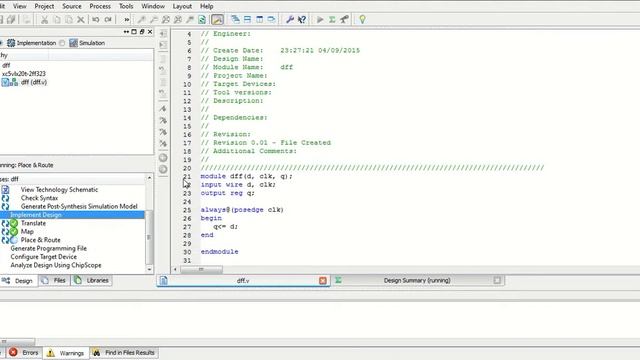This screenshot has height=360, width=640.
Task: Open the Project menu
Action: [44, 6]
